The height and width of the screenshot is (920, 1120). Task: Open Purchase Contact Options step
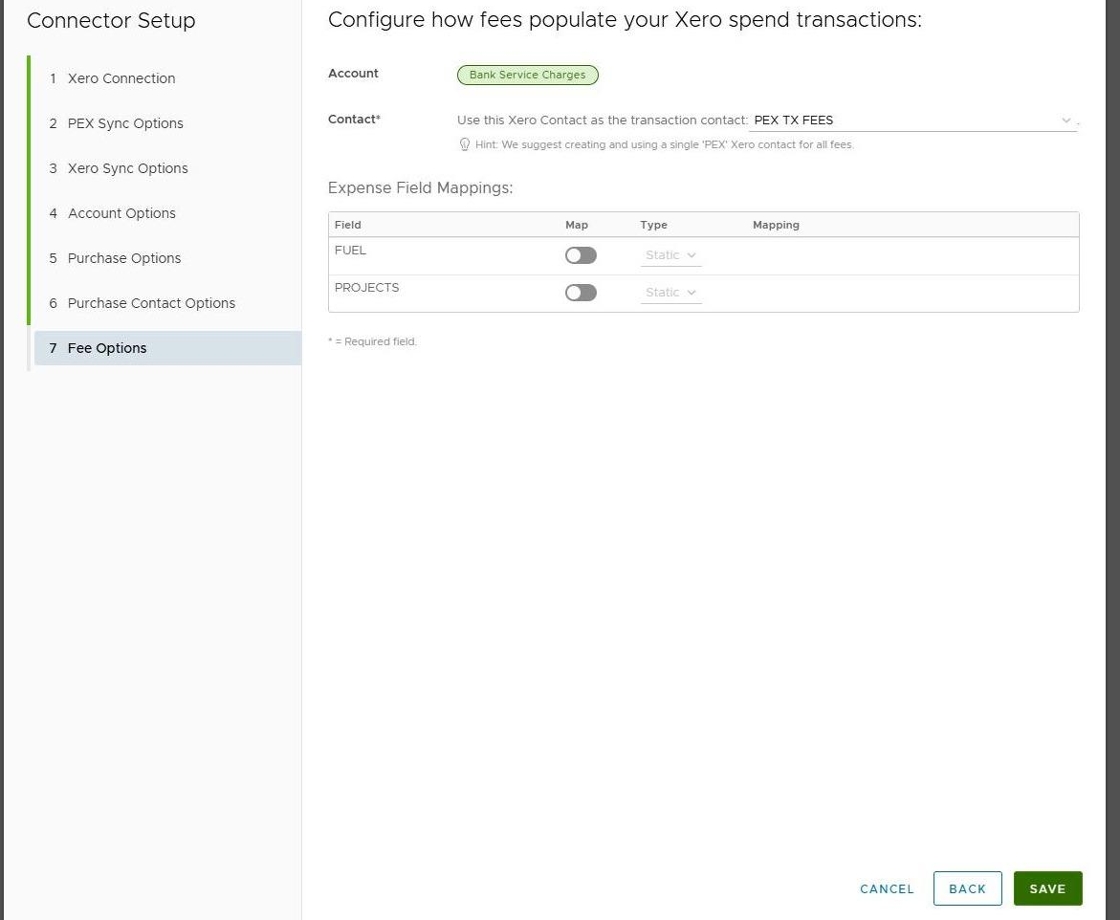[x=151, y=304]
